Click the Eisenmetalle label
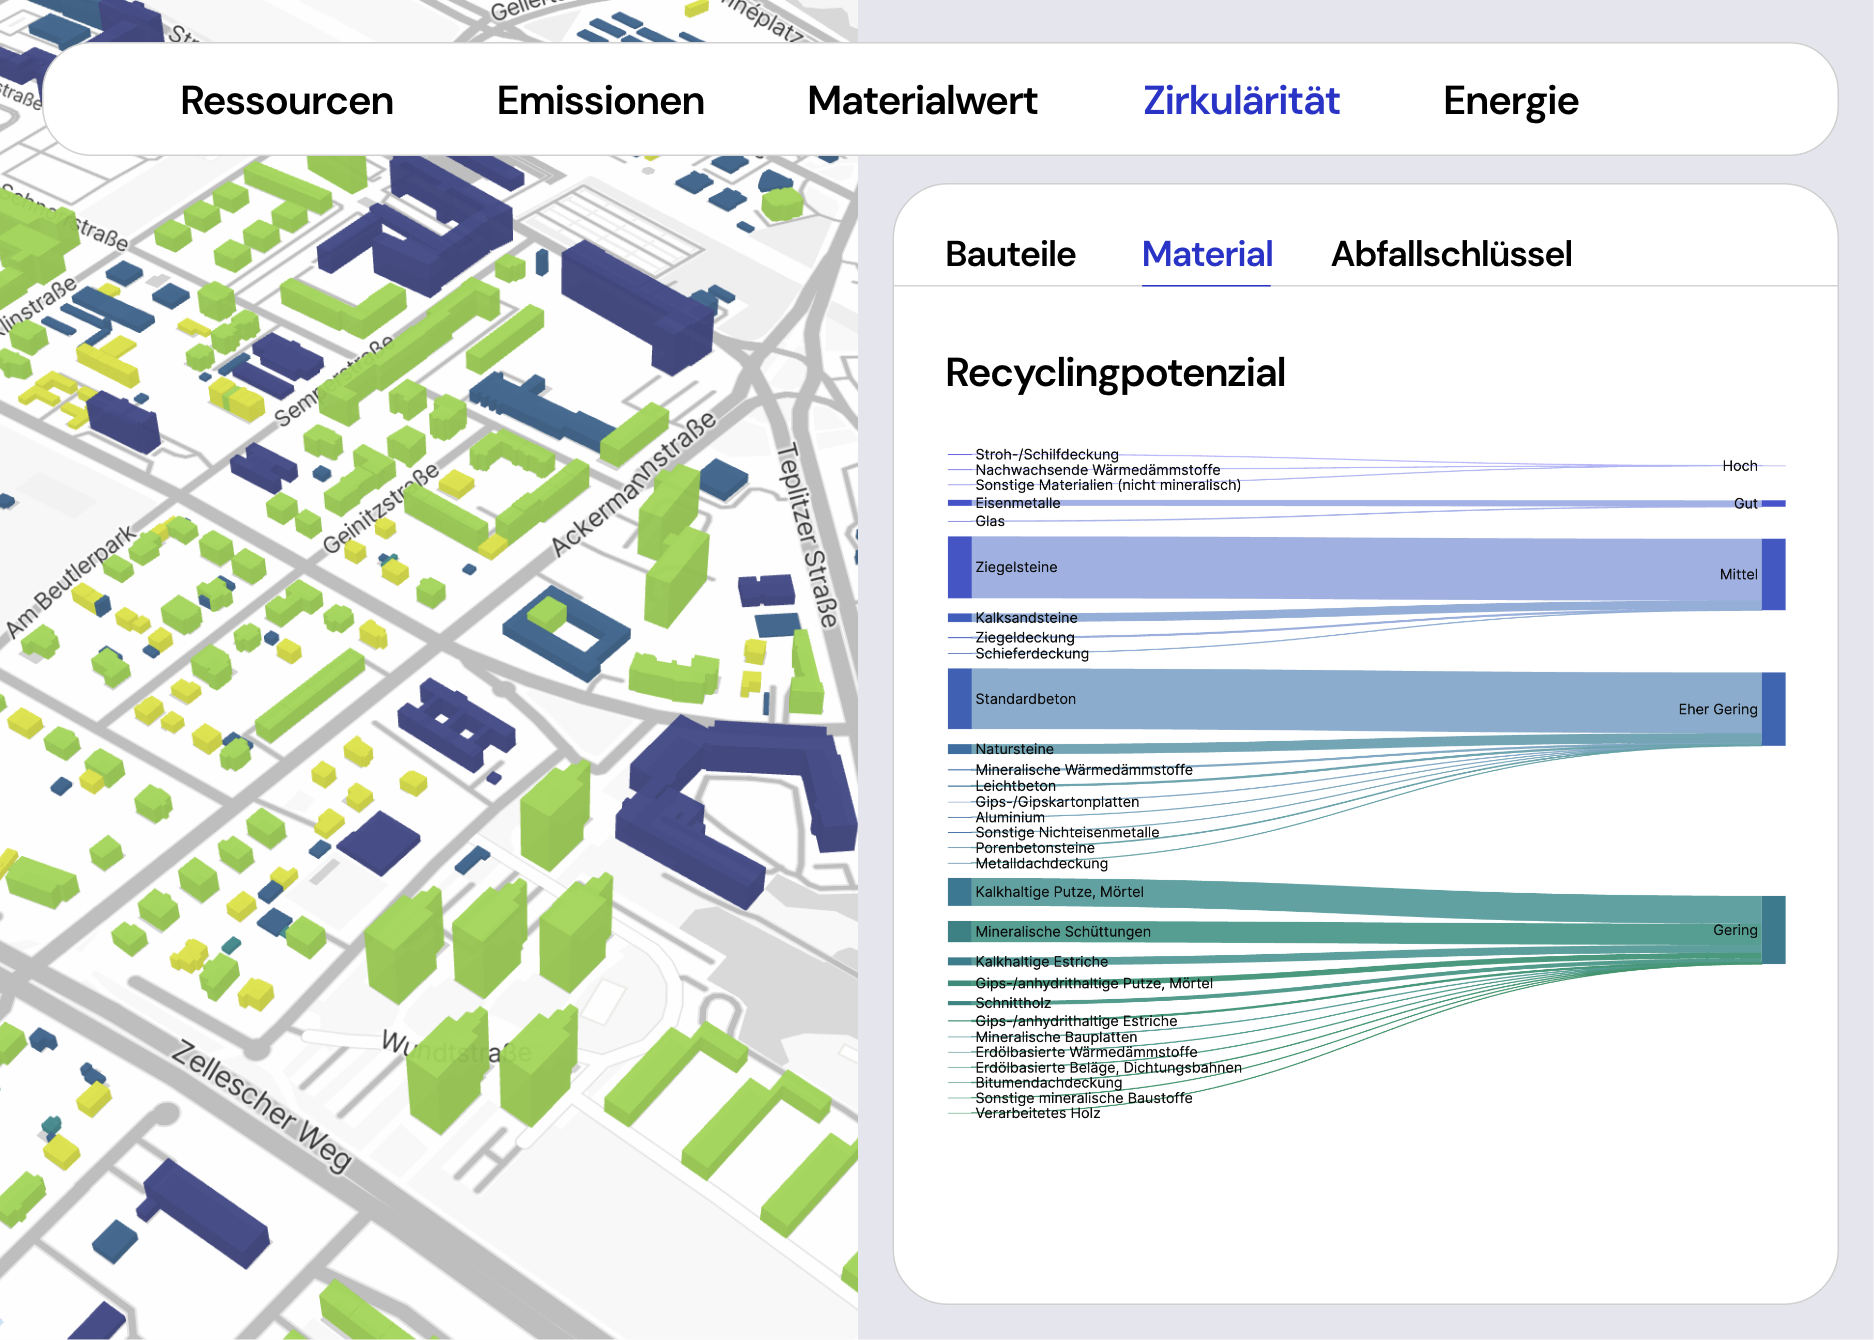The image size is (1874, 1340). (1017, 503)
